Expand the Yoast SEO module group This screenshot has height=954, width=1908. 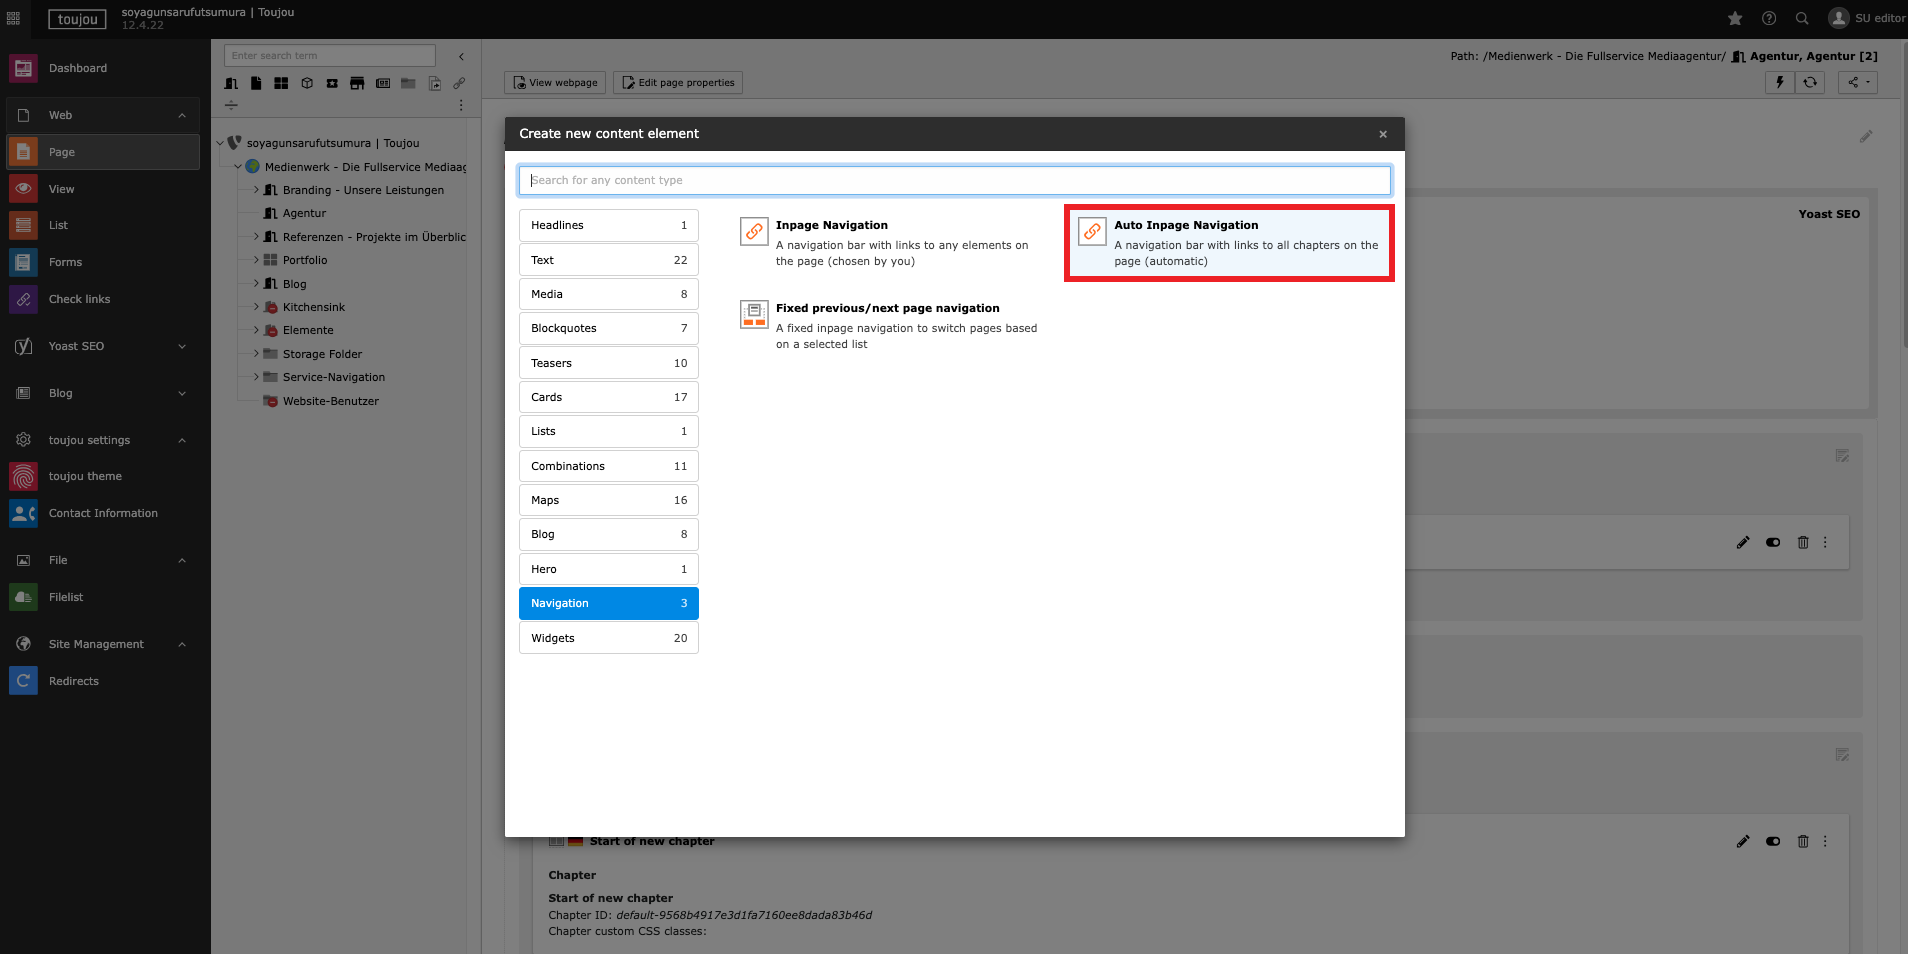point(182,346)
